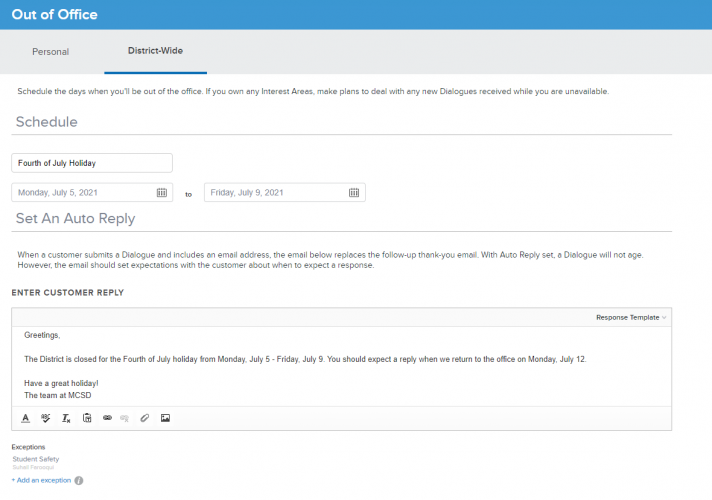Viewport: 712px width, 500px height.
Task: Open the Student Safety exception
Action: (x=35, y=459)
